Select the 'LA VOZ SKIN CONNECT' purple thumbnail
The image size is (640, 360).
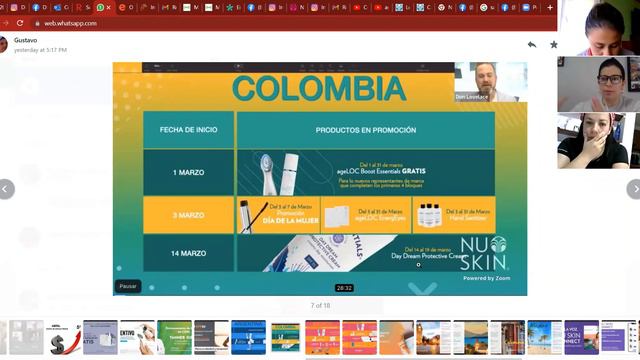(x=582, y=337)
